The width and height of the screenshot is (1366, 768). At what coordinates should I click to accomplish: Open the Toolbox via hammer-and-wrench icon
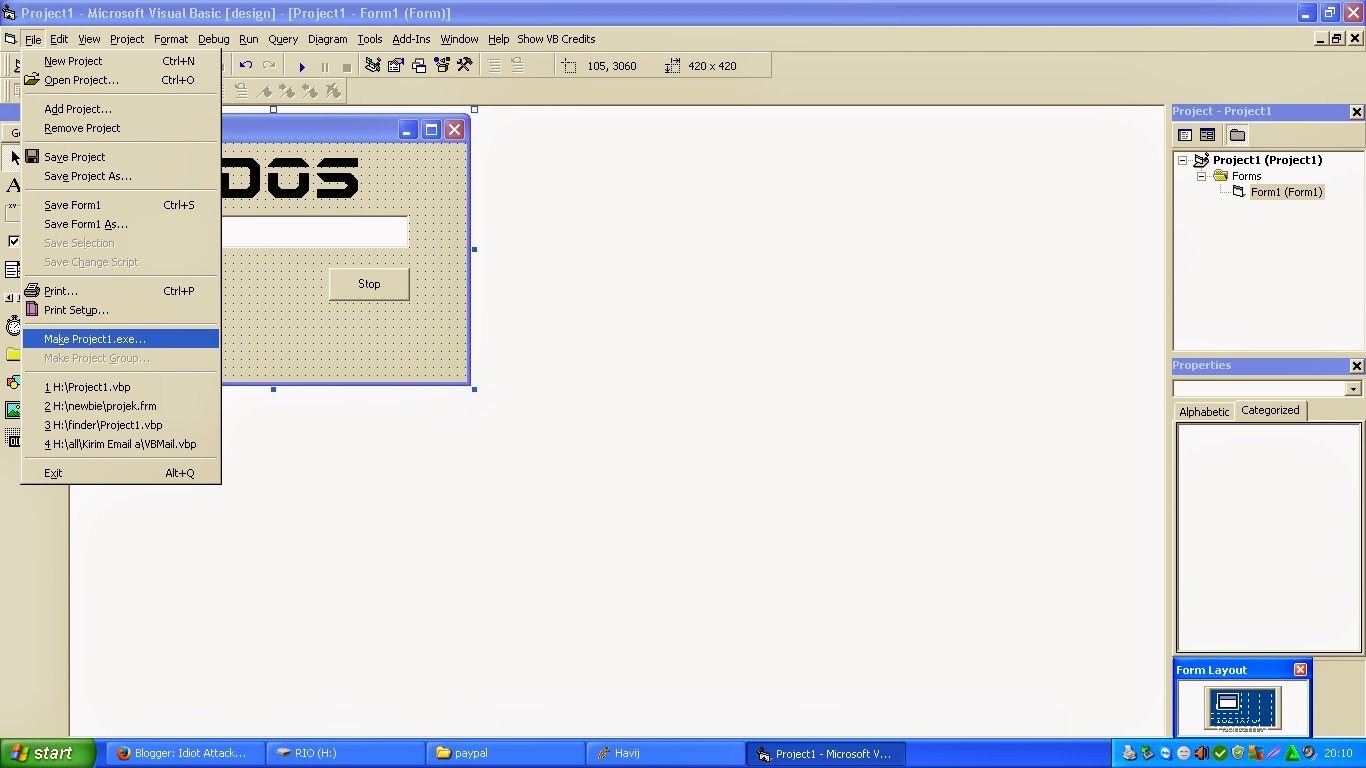pyautogui.click(x=465, y=66)
